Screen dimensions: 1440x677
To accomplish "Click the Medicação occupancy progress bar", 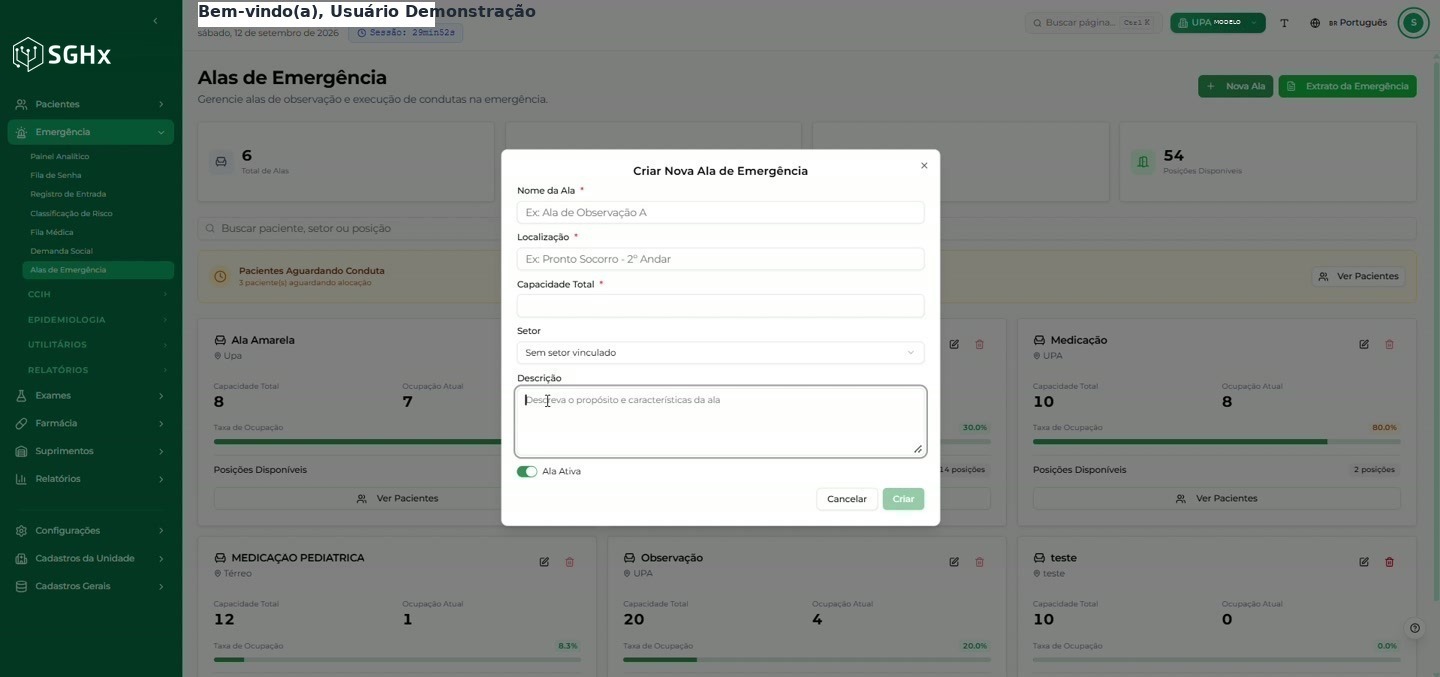I will pos(1216,441).
